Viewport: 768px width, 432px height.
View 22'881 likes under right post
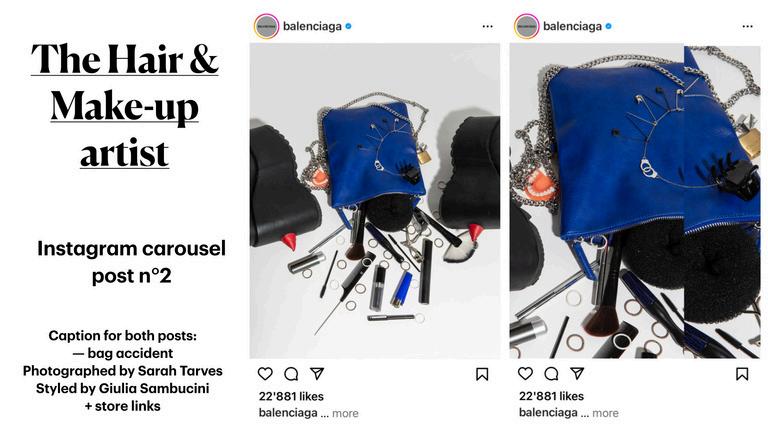pos(551,396)
